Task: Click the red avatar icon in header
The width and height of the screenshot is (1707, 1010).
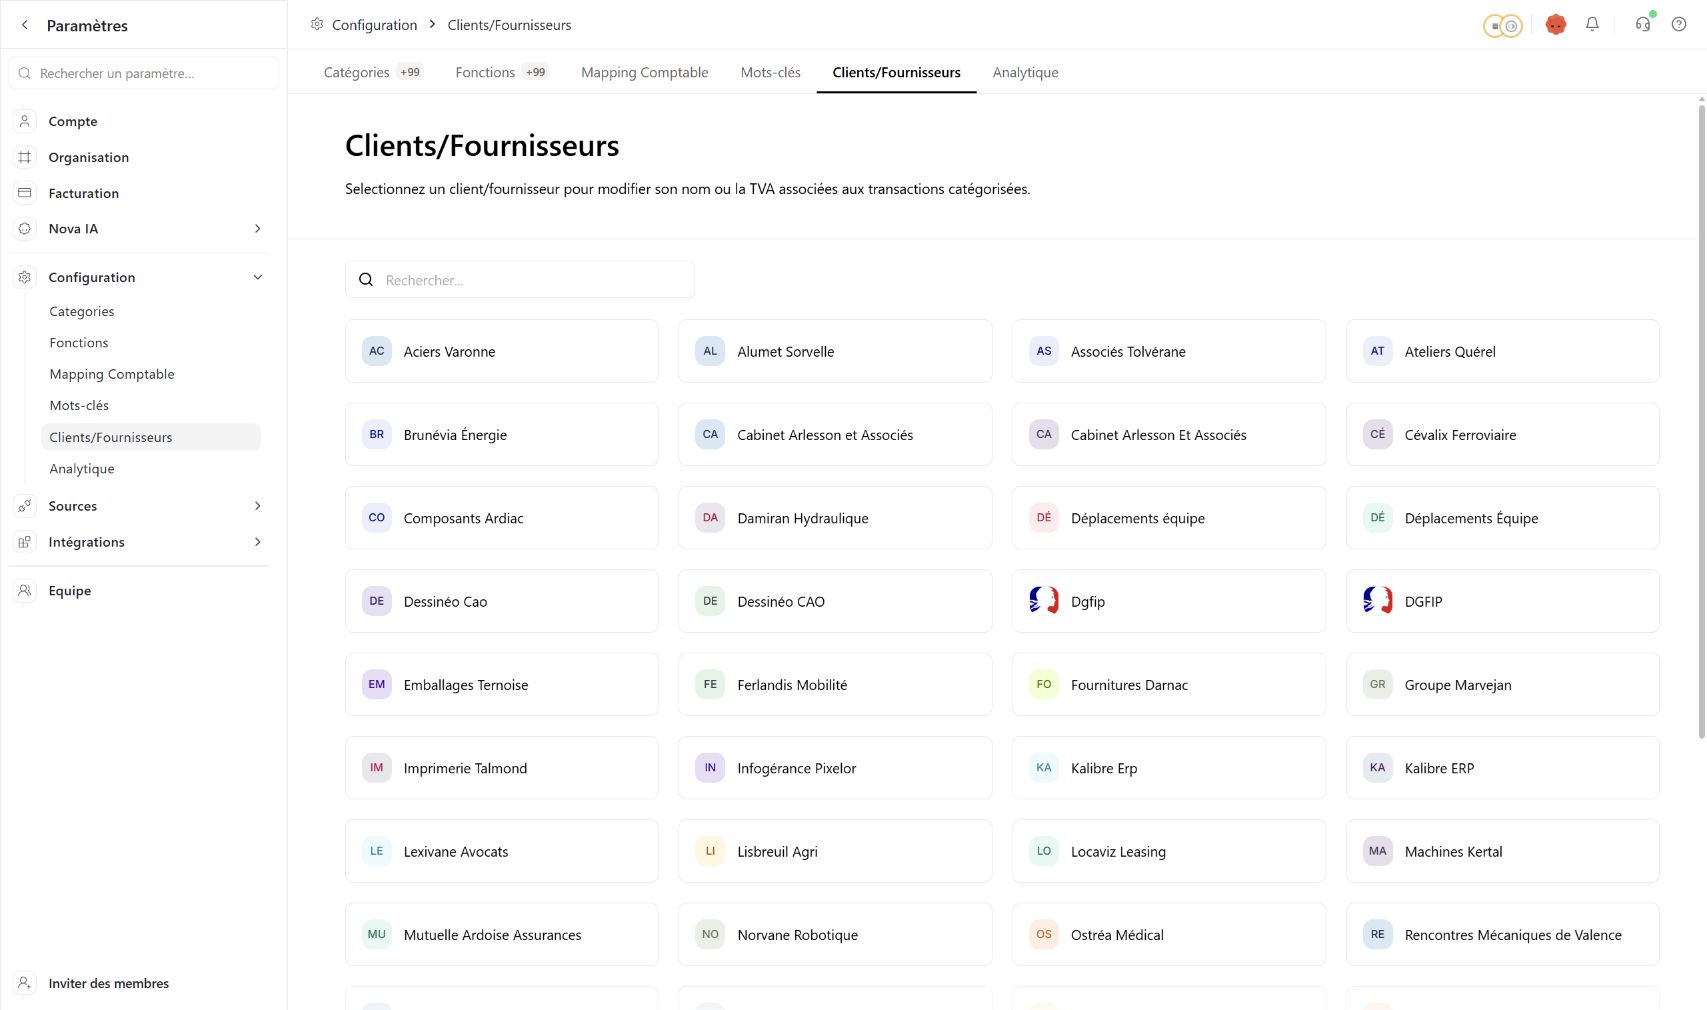Action: (1555, 24)
